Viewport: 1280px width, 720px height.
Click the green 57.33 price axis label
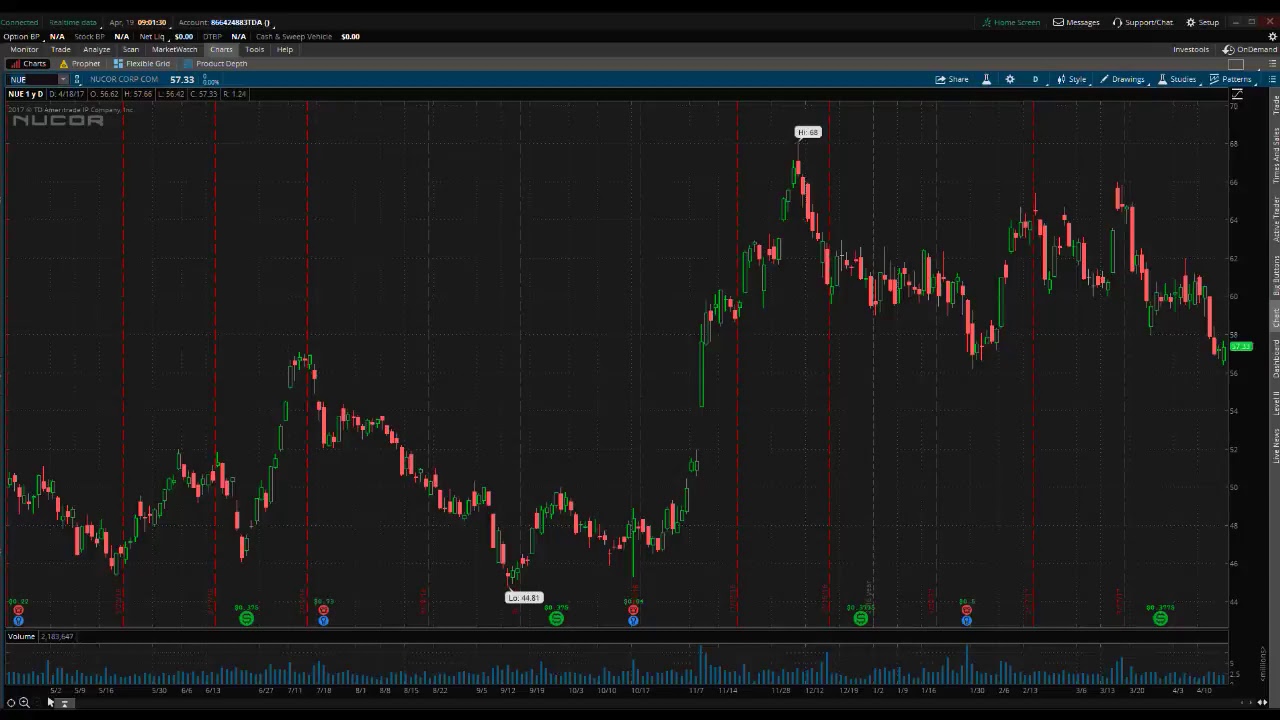pos(1240,347)
